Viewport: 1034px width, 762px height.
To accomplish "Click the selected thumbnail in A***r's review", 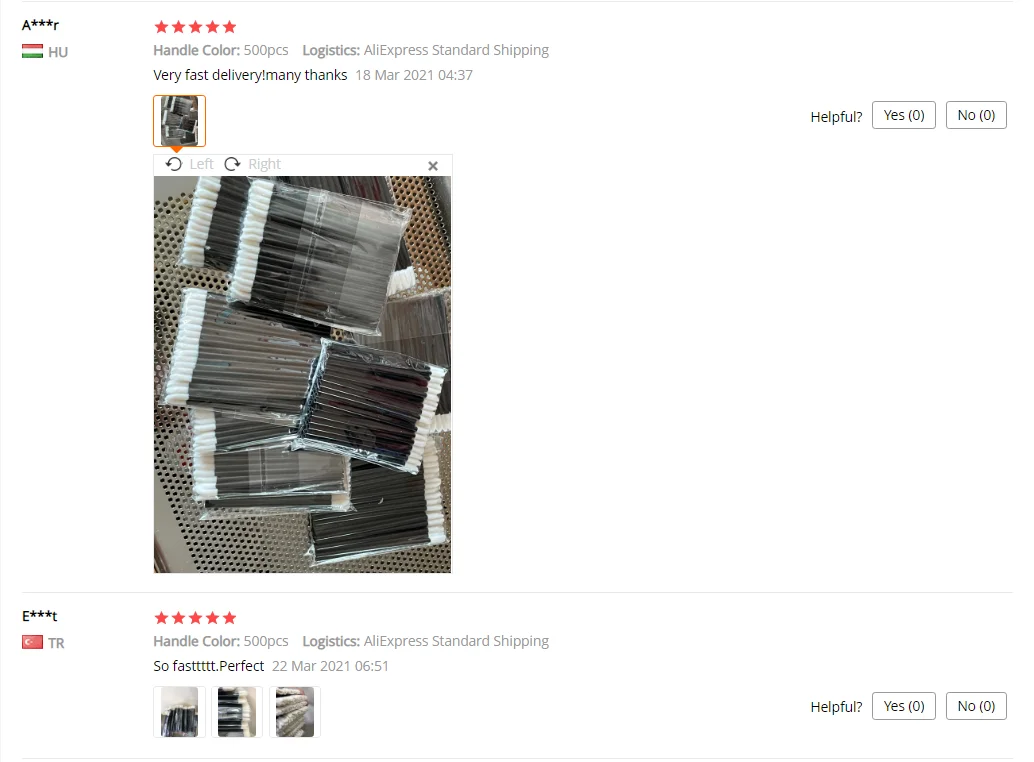I will [x=179, y=121].
